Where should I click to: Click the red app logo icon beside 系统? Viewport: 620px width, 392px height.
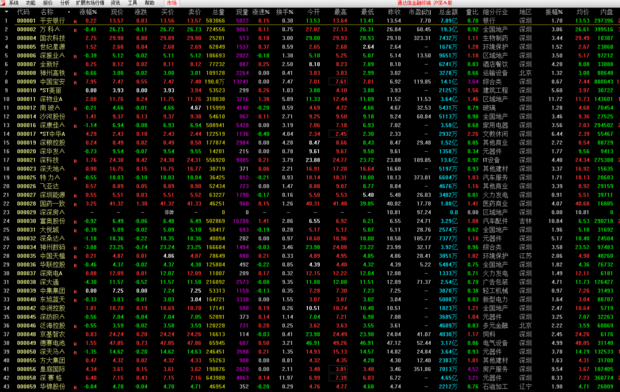point(3,3)
